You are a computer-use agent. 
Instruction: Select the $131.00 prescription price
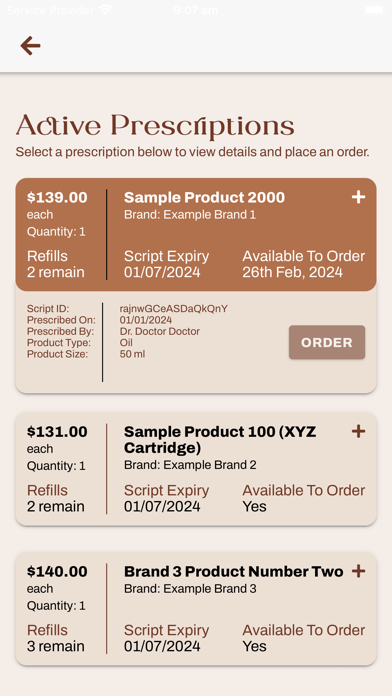[x=57, y=431]
